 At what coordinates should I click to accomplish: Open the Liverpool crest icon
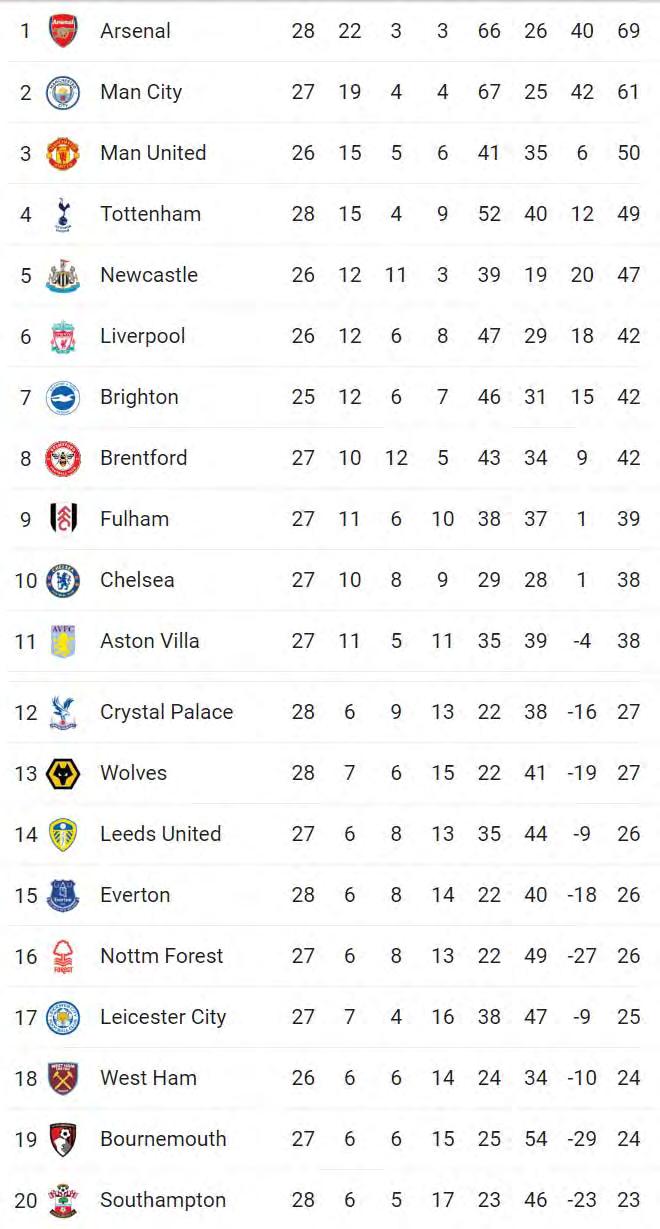tap(63, 336)
